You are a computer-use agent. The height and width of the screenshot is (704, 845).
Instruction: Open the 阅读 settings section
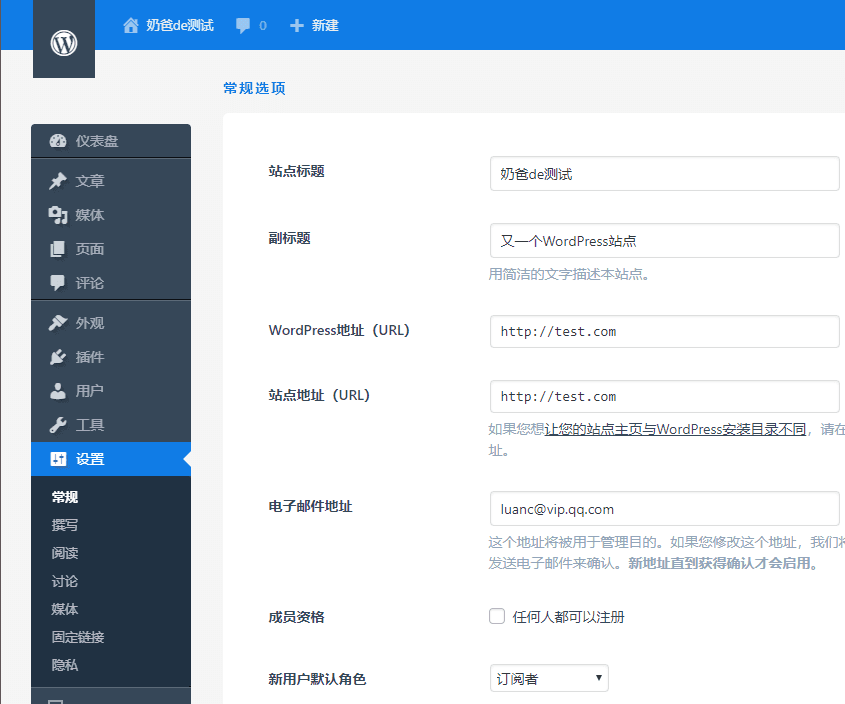click(64, 552)
